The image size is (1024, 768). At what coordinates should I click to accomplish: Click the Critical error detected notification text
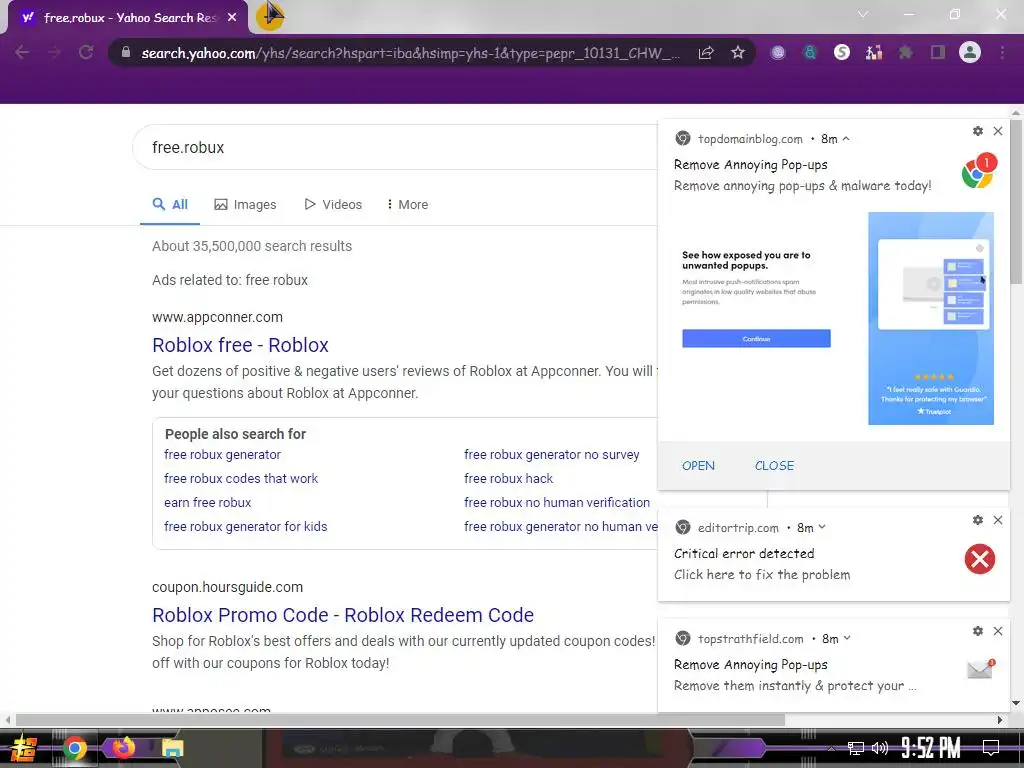pyautogui.click(x=744, y=553)
